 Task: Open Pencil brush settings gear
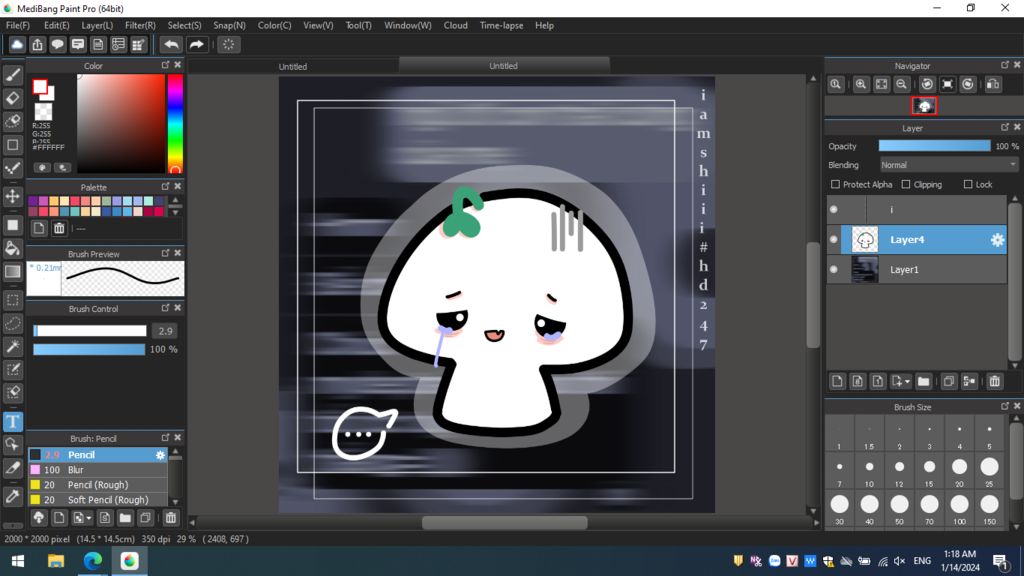tap(160, 455)
